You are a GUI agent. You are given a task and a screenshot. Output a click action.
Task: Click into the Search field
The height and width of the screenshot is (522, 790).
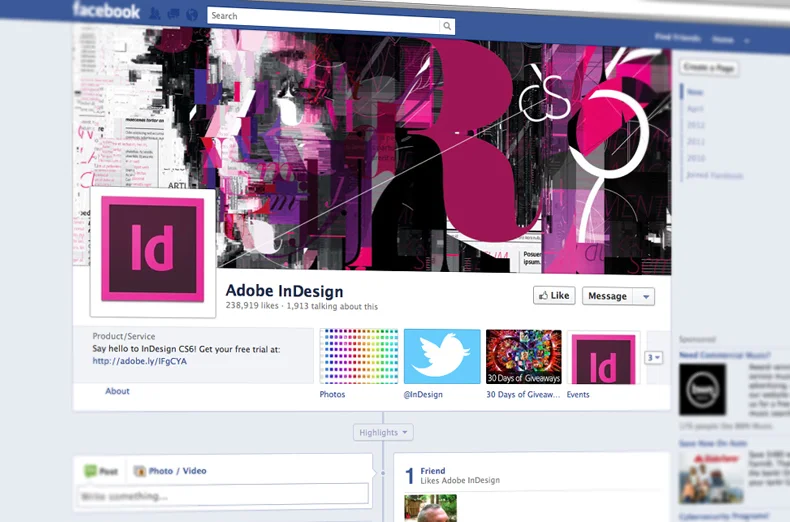(323, 20)
